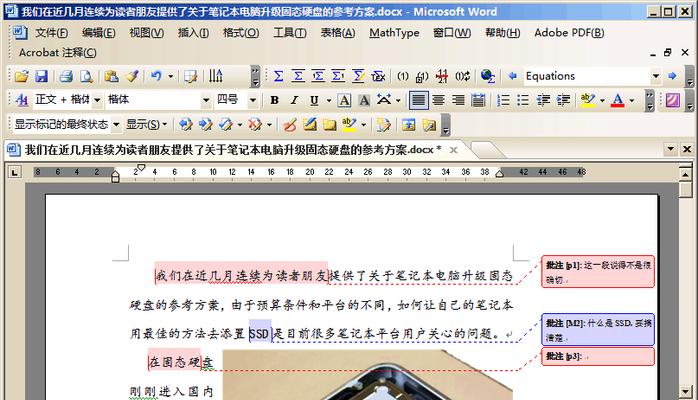Image resolution: width=698 pixels, height=400 pixels.
Task: Click Previous change icon in Reviewing toolbar
Action: tap(185, 125)
